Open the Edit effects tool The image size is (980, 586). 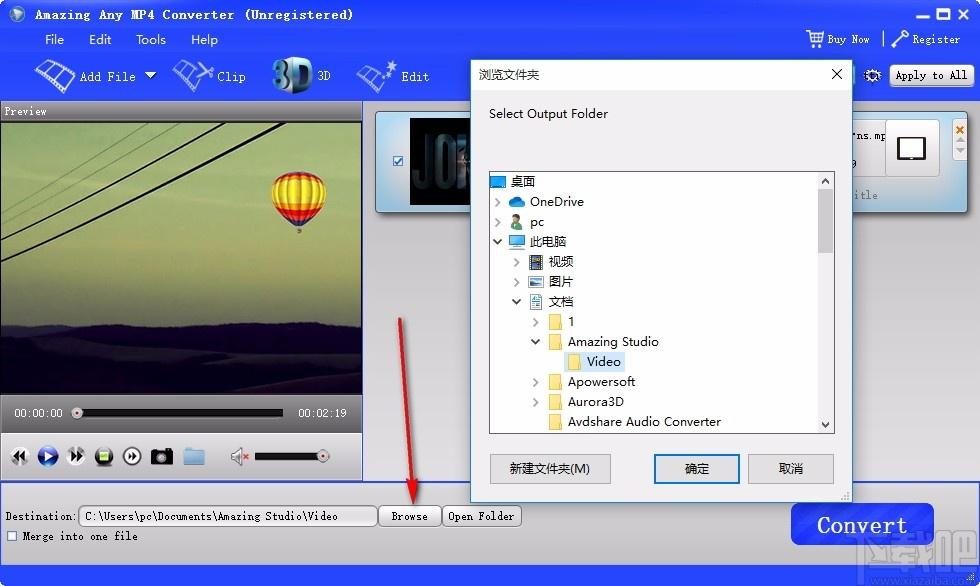pos(392,76)
